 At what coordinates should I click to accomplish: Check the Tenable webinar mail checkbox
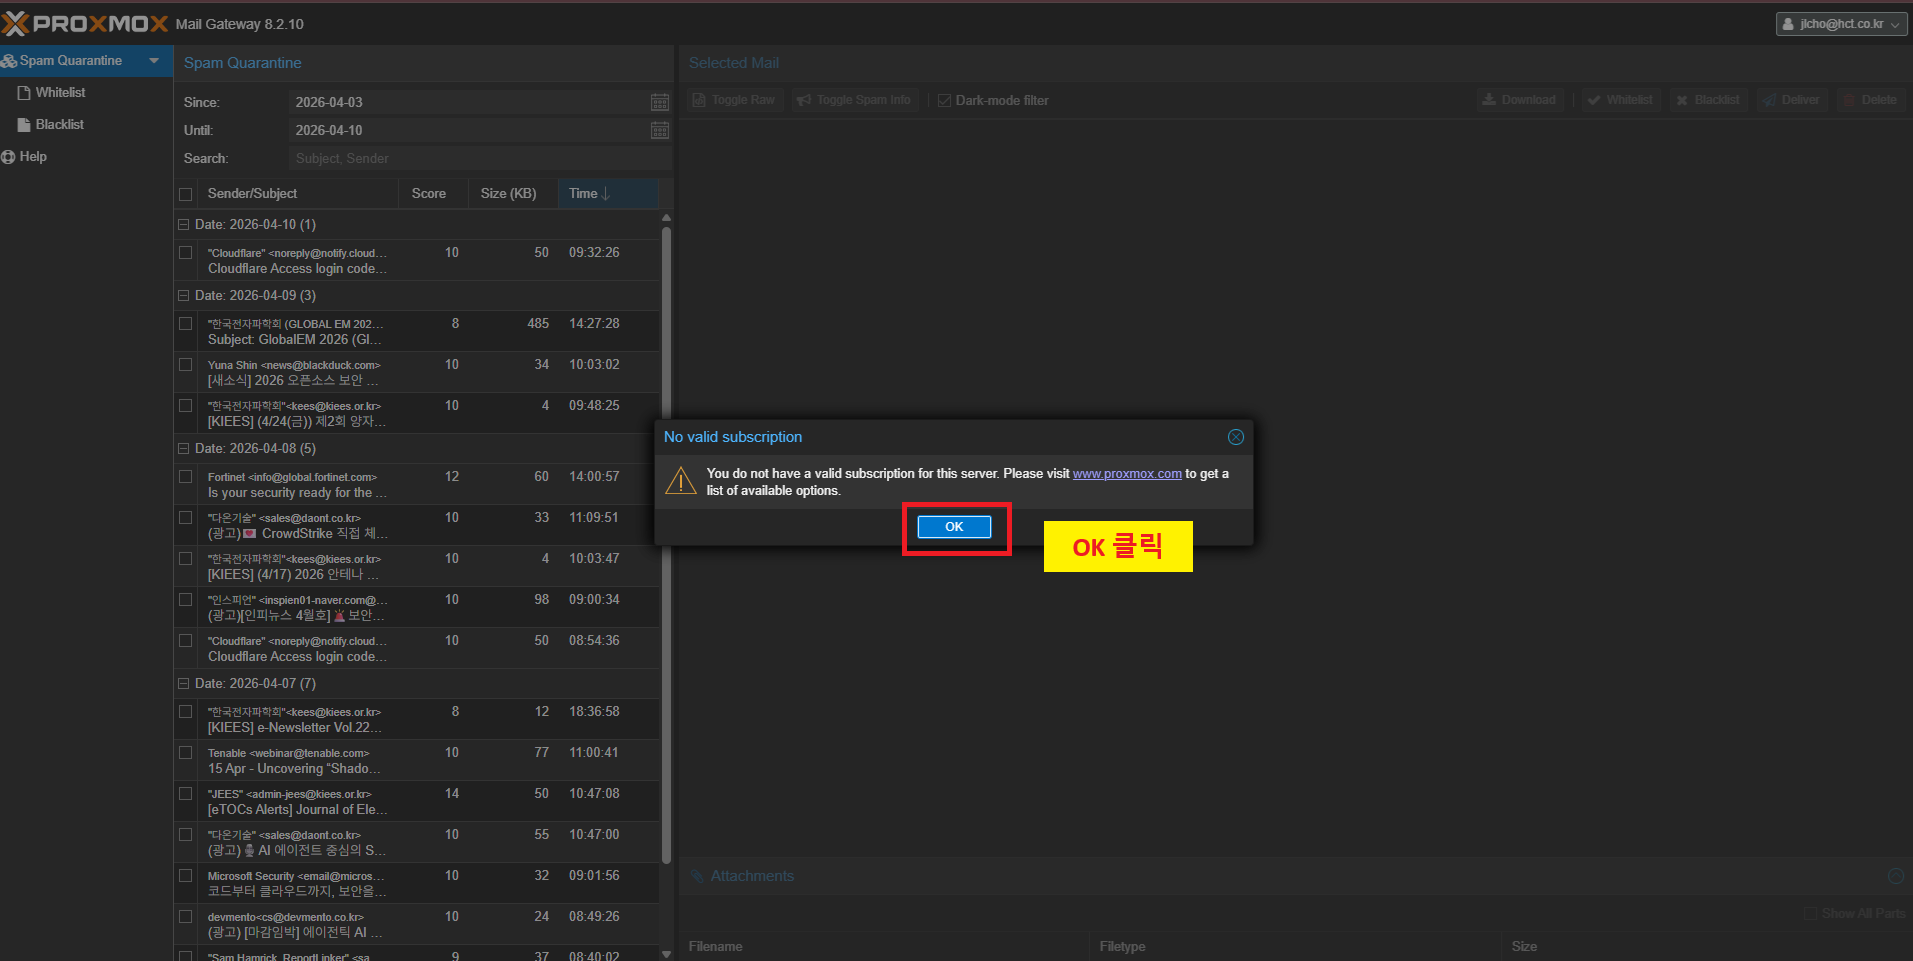(185, 753)
